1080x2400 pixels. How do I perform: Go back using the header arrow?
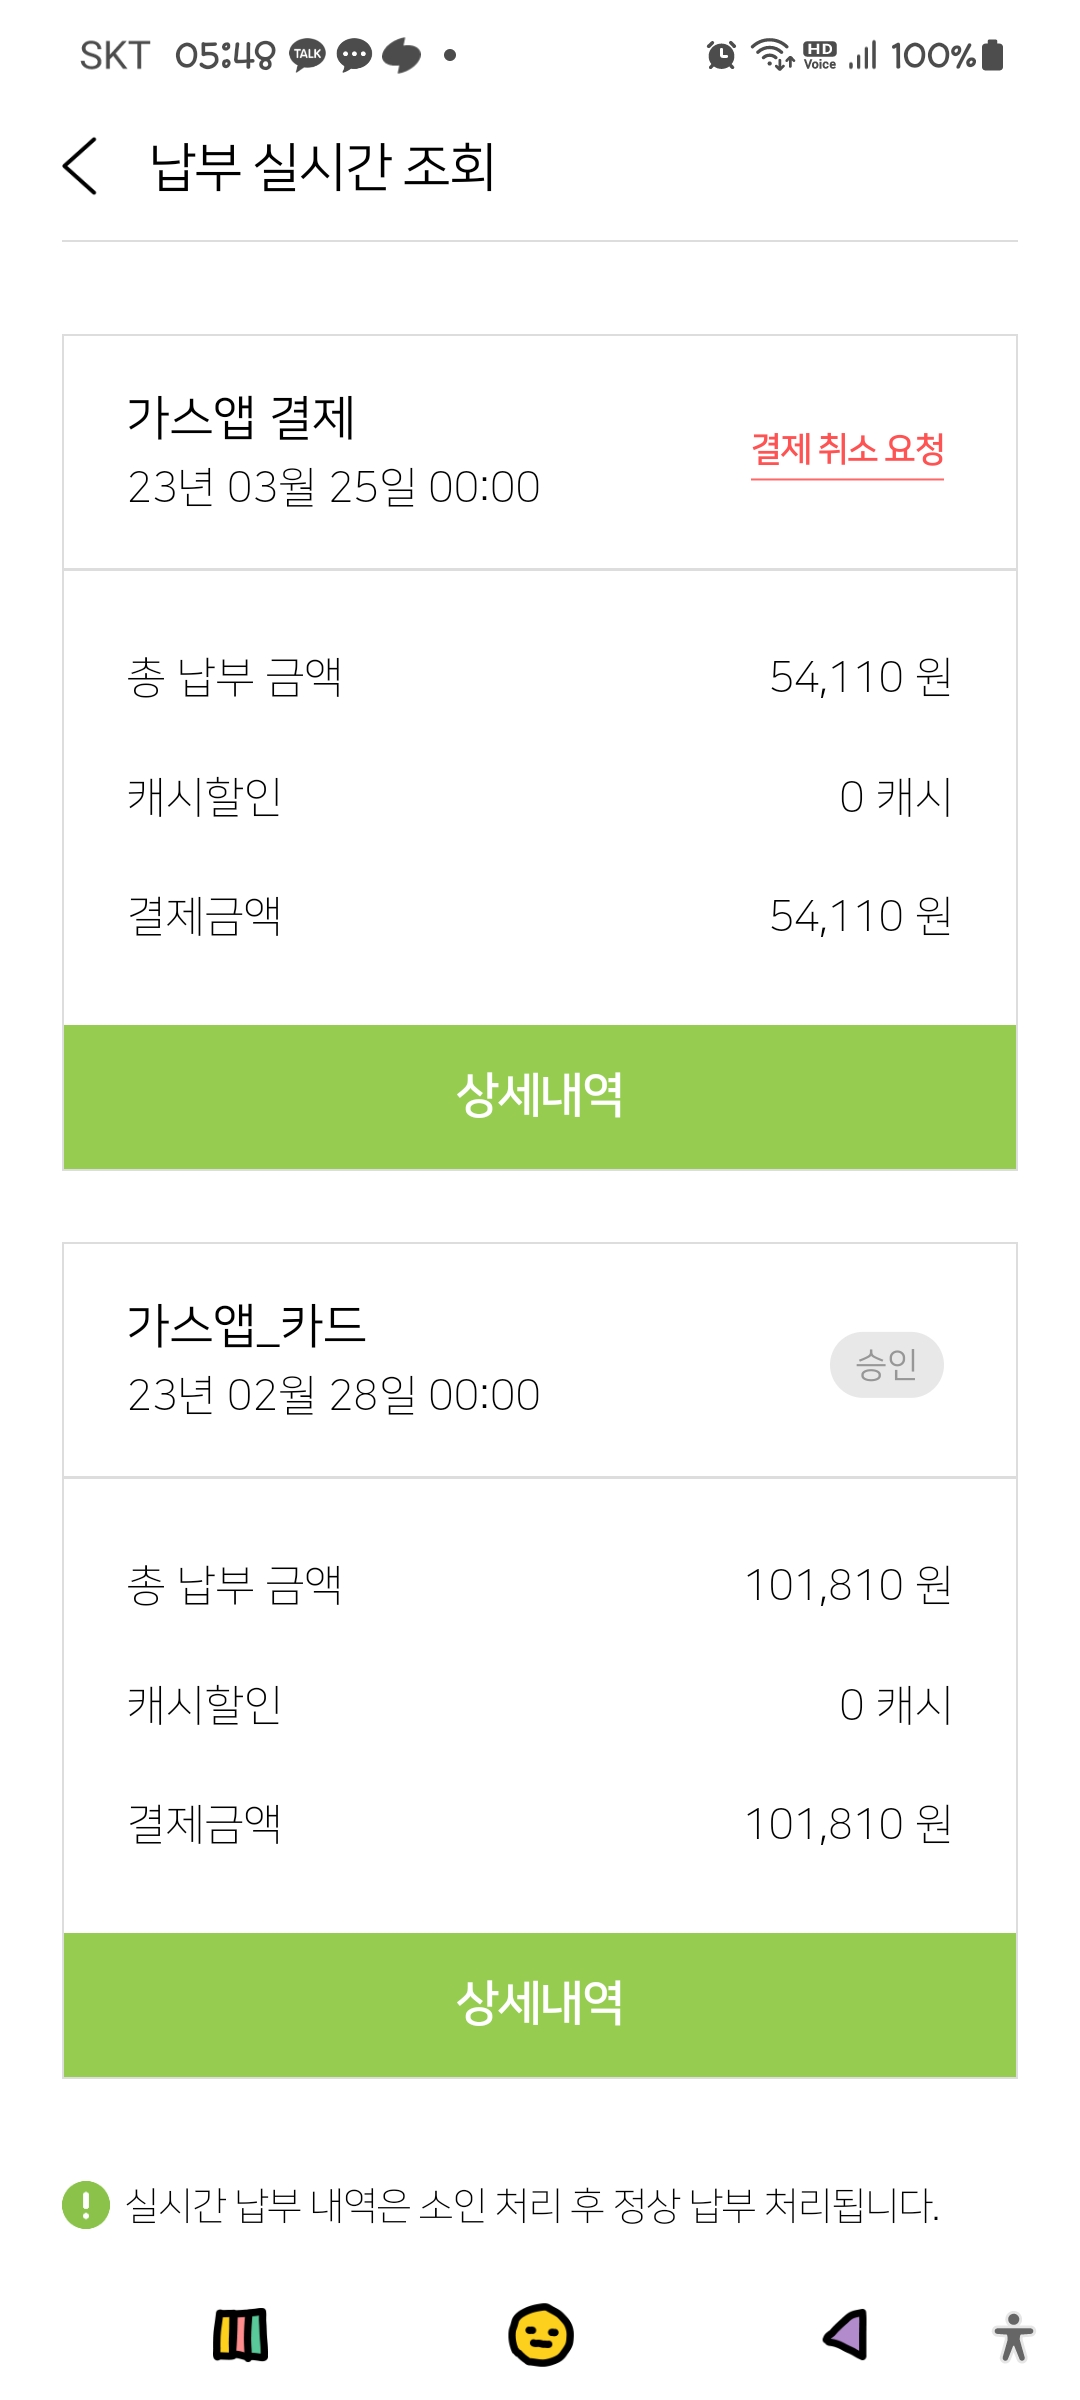tap(80, 166)
